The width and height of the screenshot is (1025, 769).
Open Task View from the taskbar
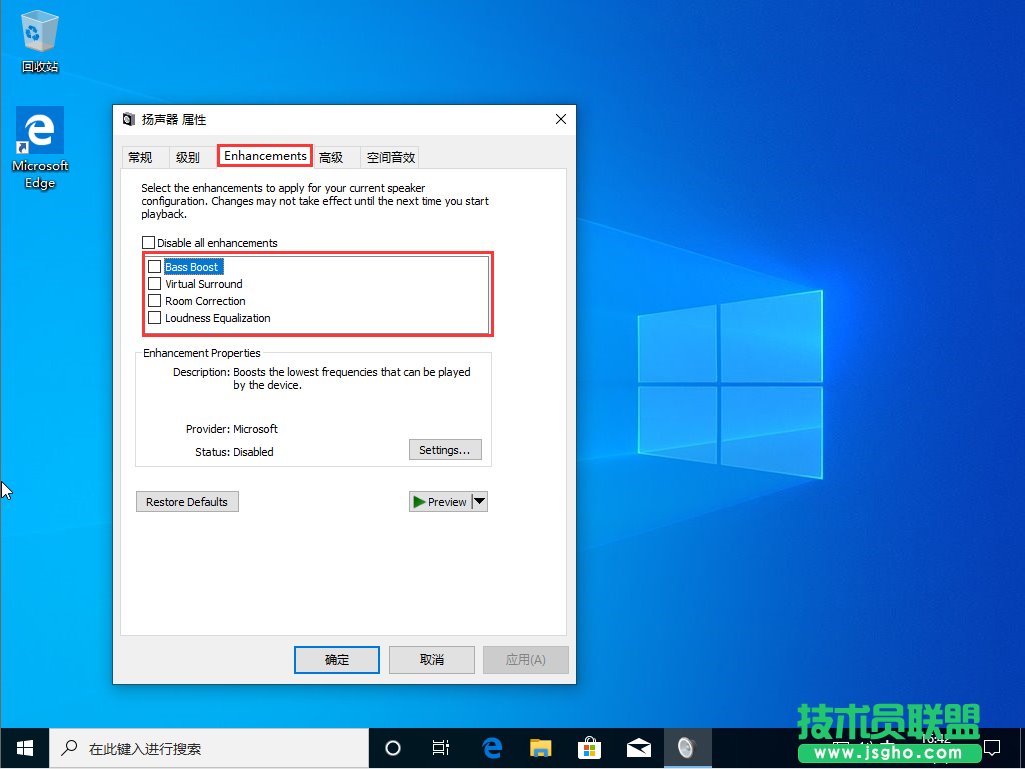pos(440,747)
